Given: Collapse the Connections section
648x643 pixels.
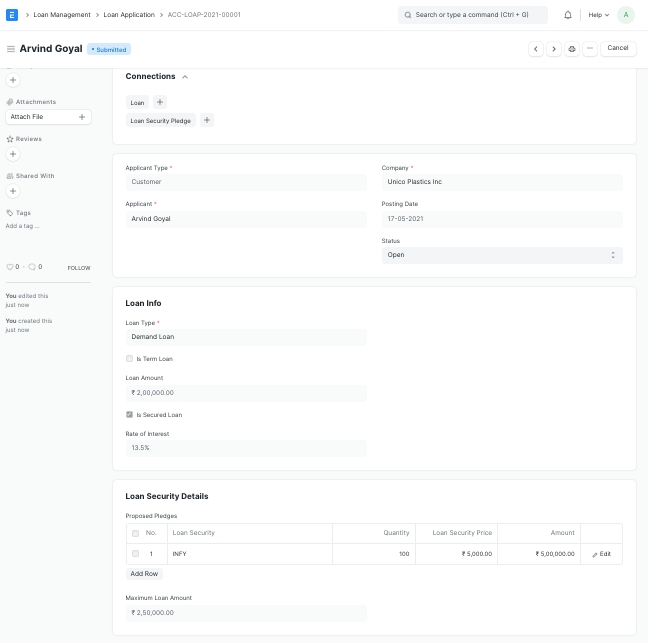Looking at the screenshot, I should coord(185,77).
